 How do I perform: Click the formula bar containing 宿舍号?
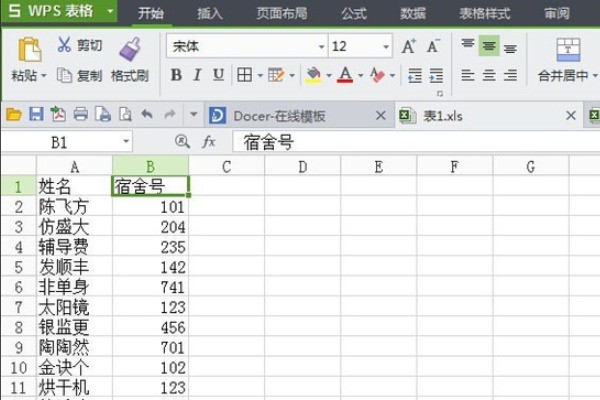click(416, 142)
